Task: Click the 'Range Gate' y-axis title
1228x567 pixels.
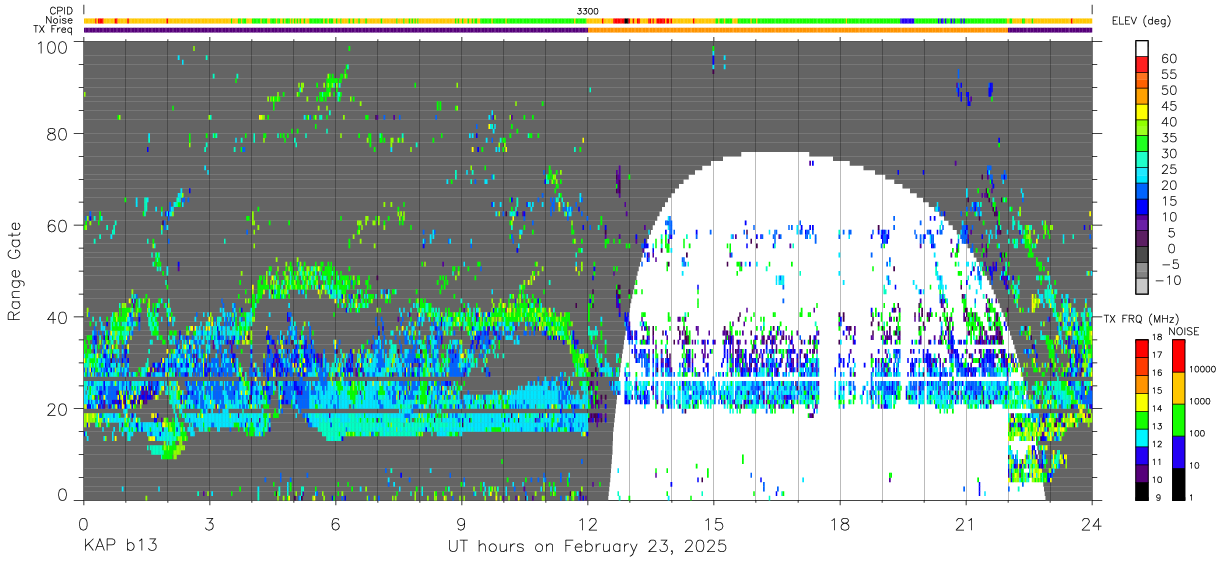Action: (15, 272)
